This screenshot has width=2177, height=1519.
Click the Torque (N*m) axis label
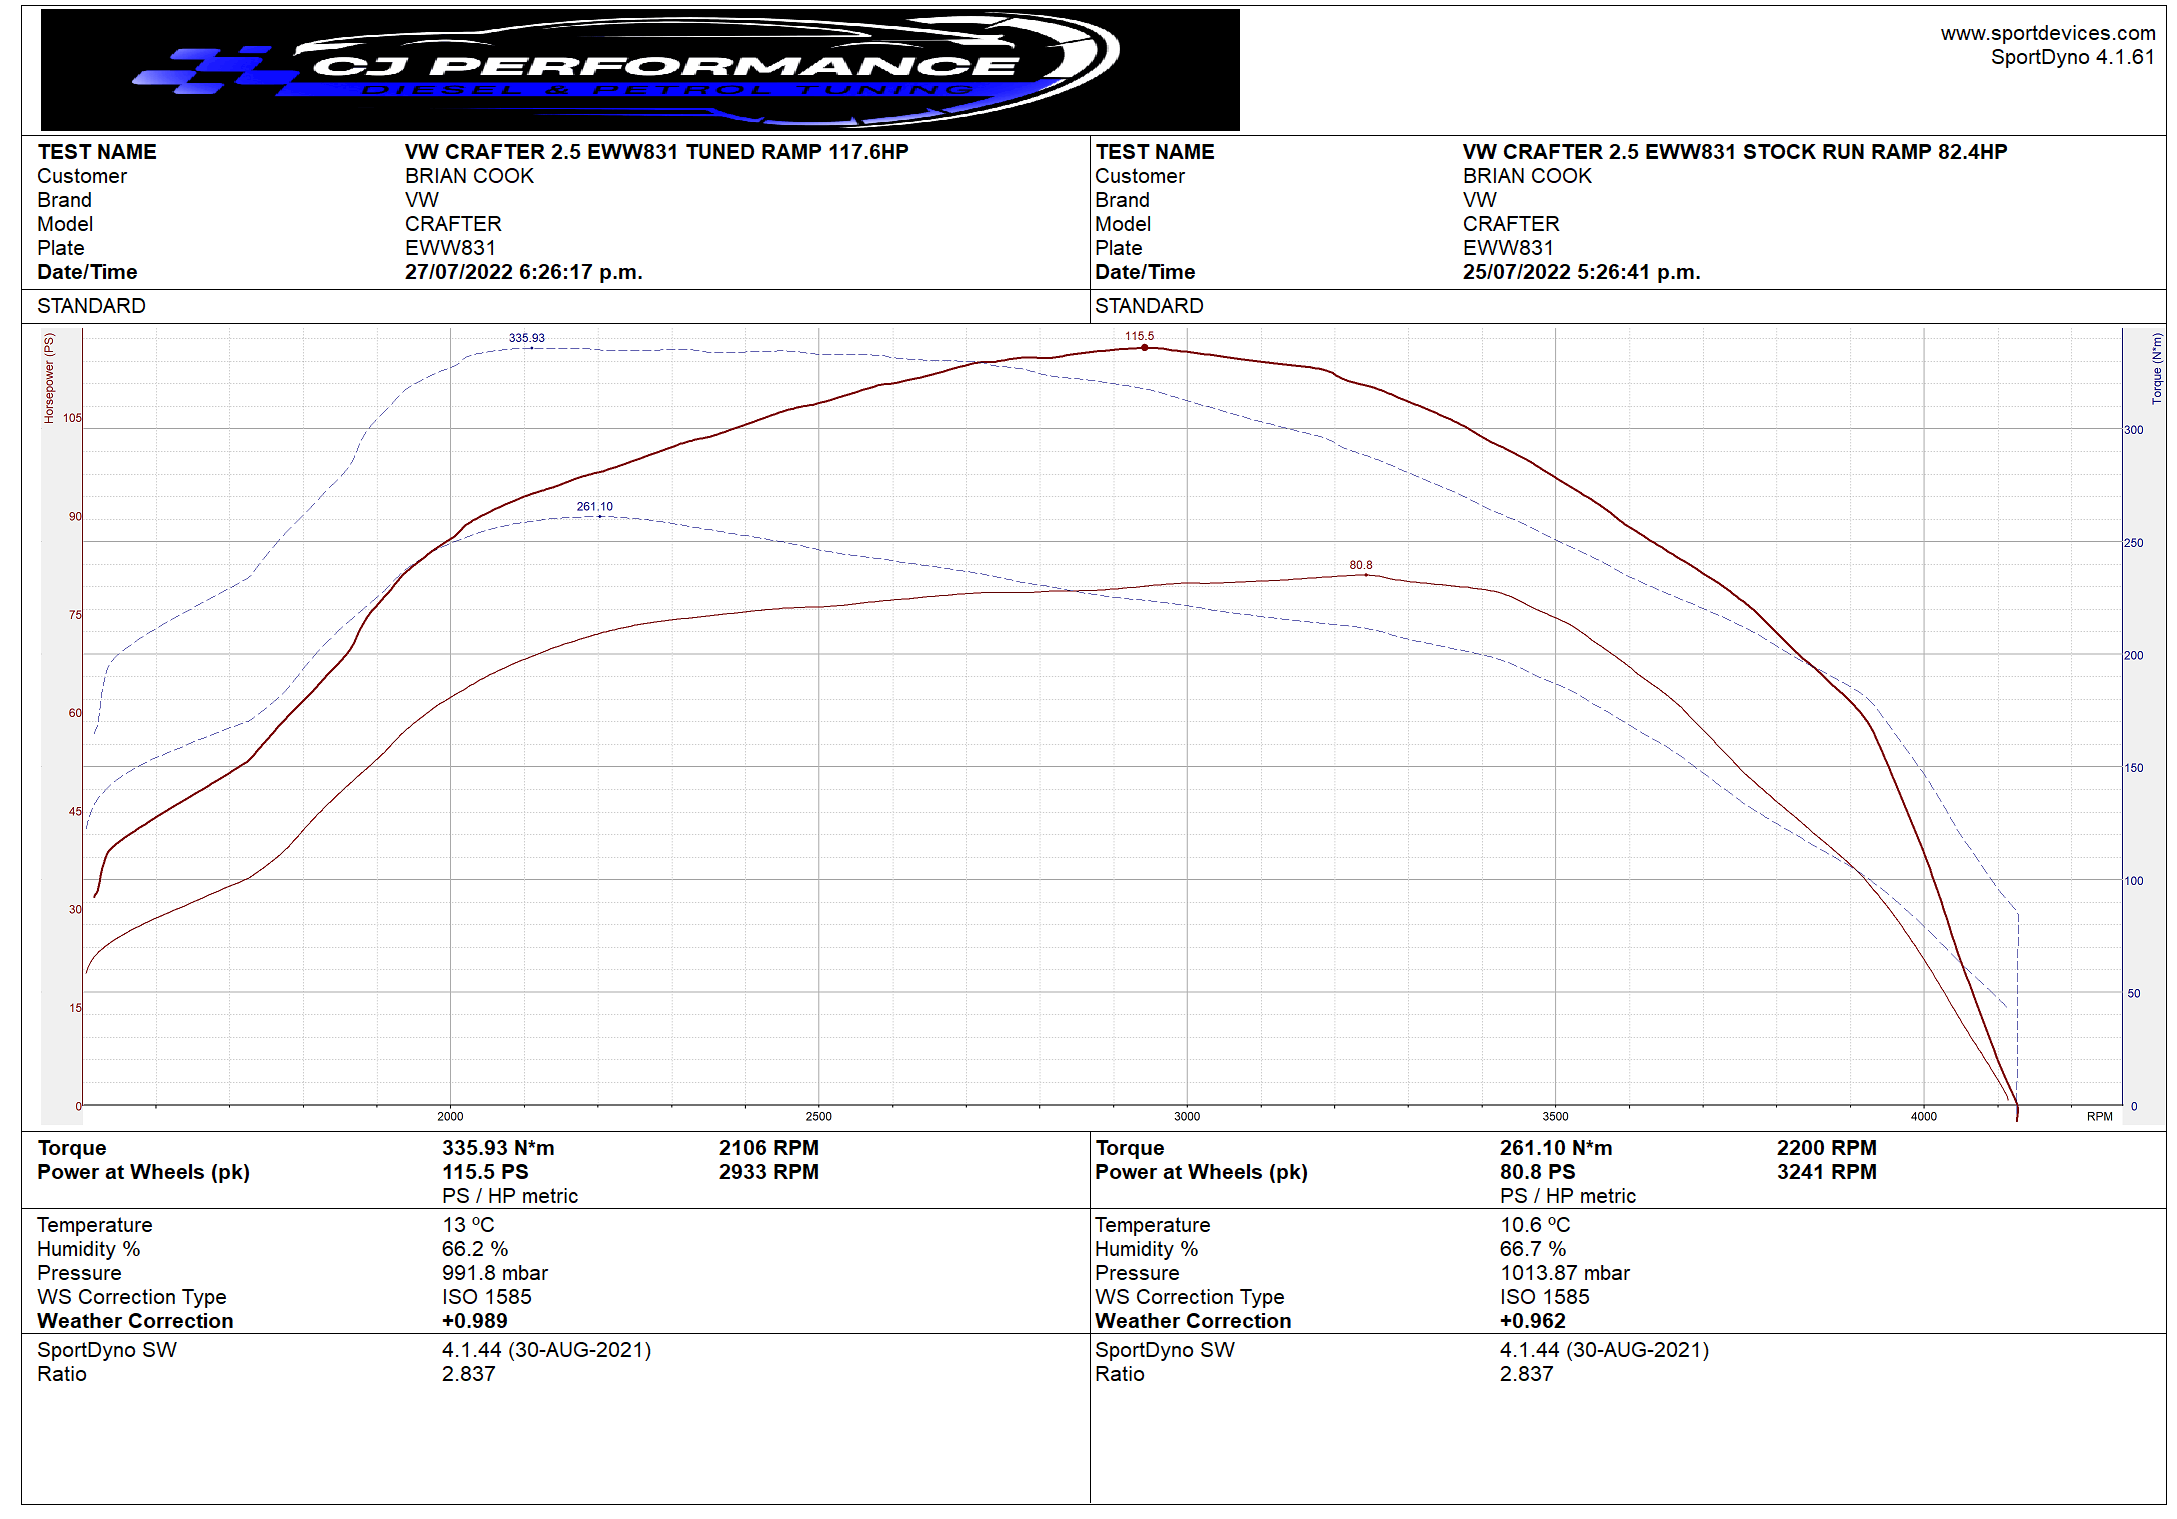[x=2156, y=368]
